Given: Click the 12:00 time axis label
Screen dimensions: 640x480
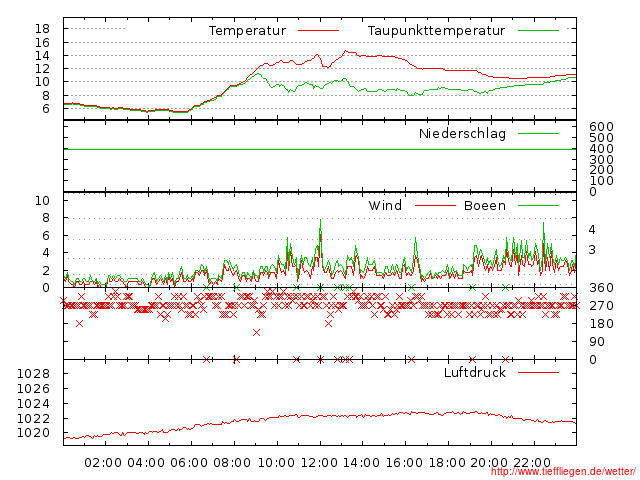Looking at the screenshot, I should (x=319, y=463).
